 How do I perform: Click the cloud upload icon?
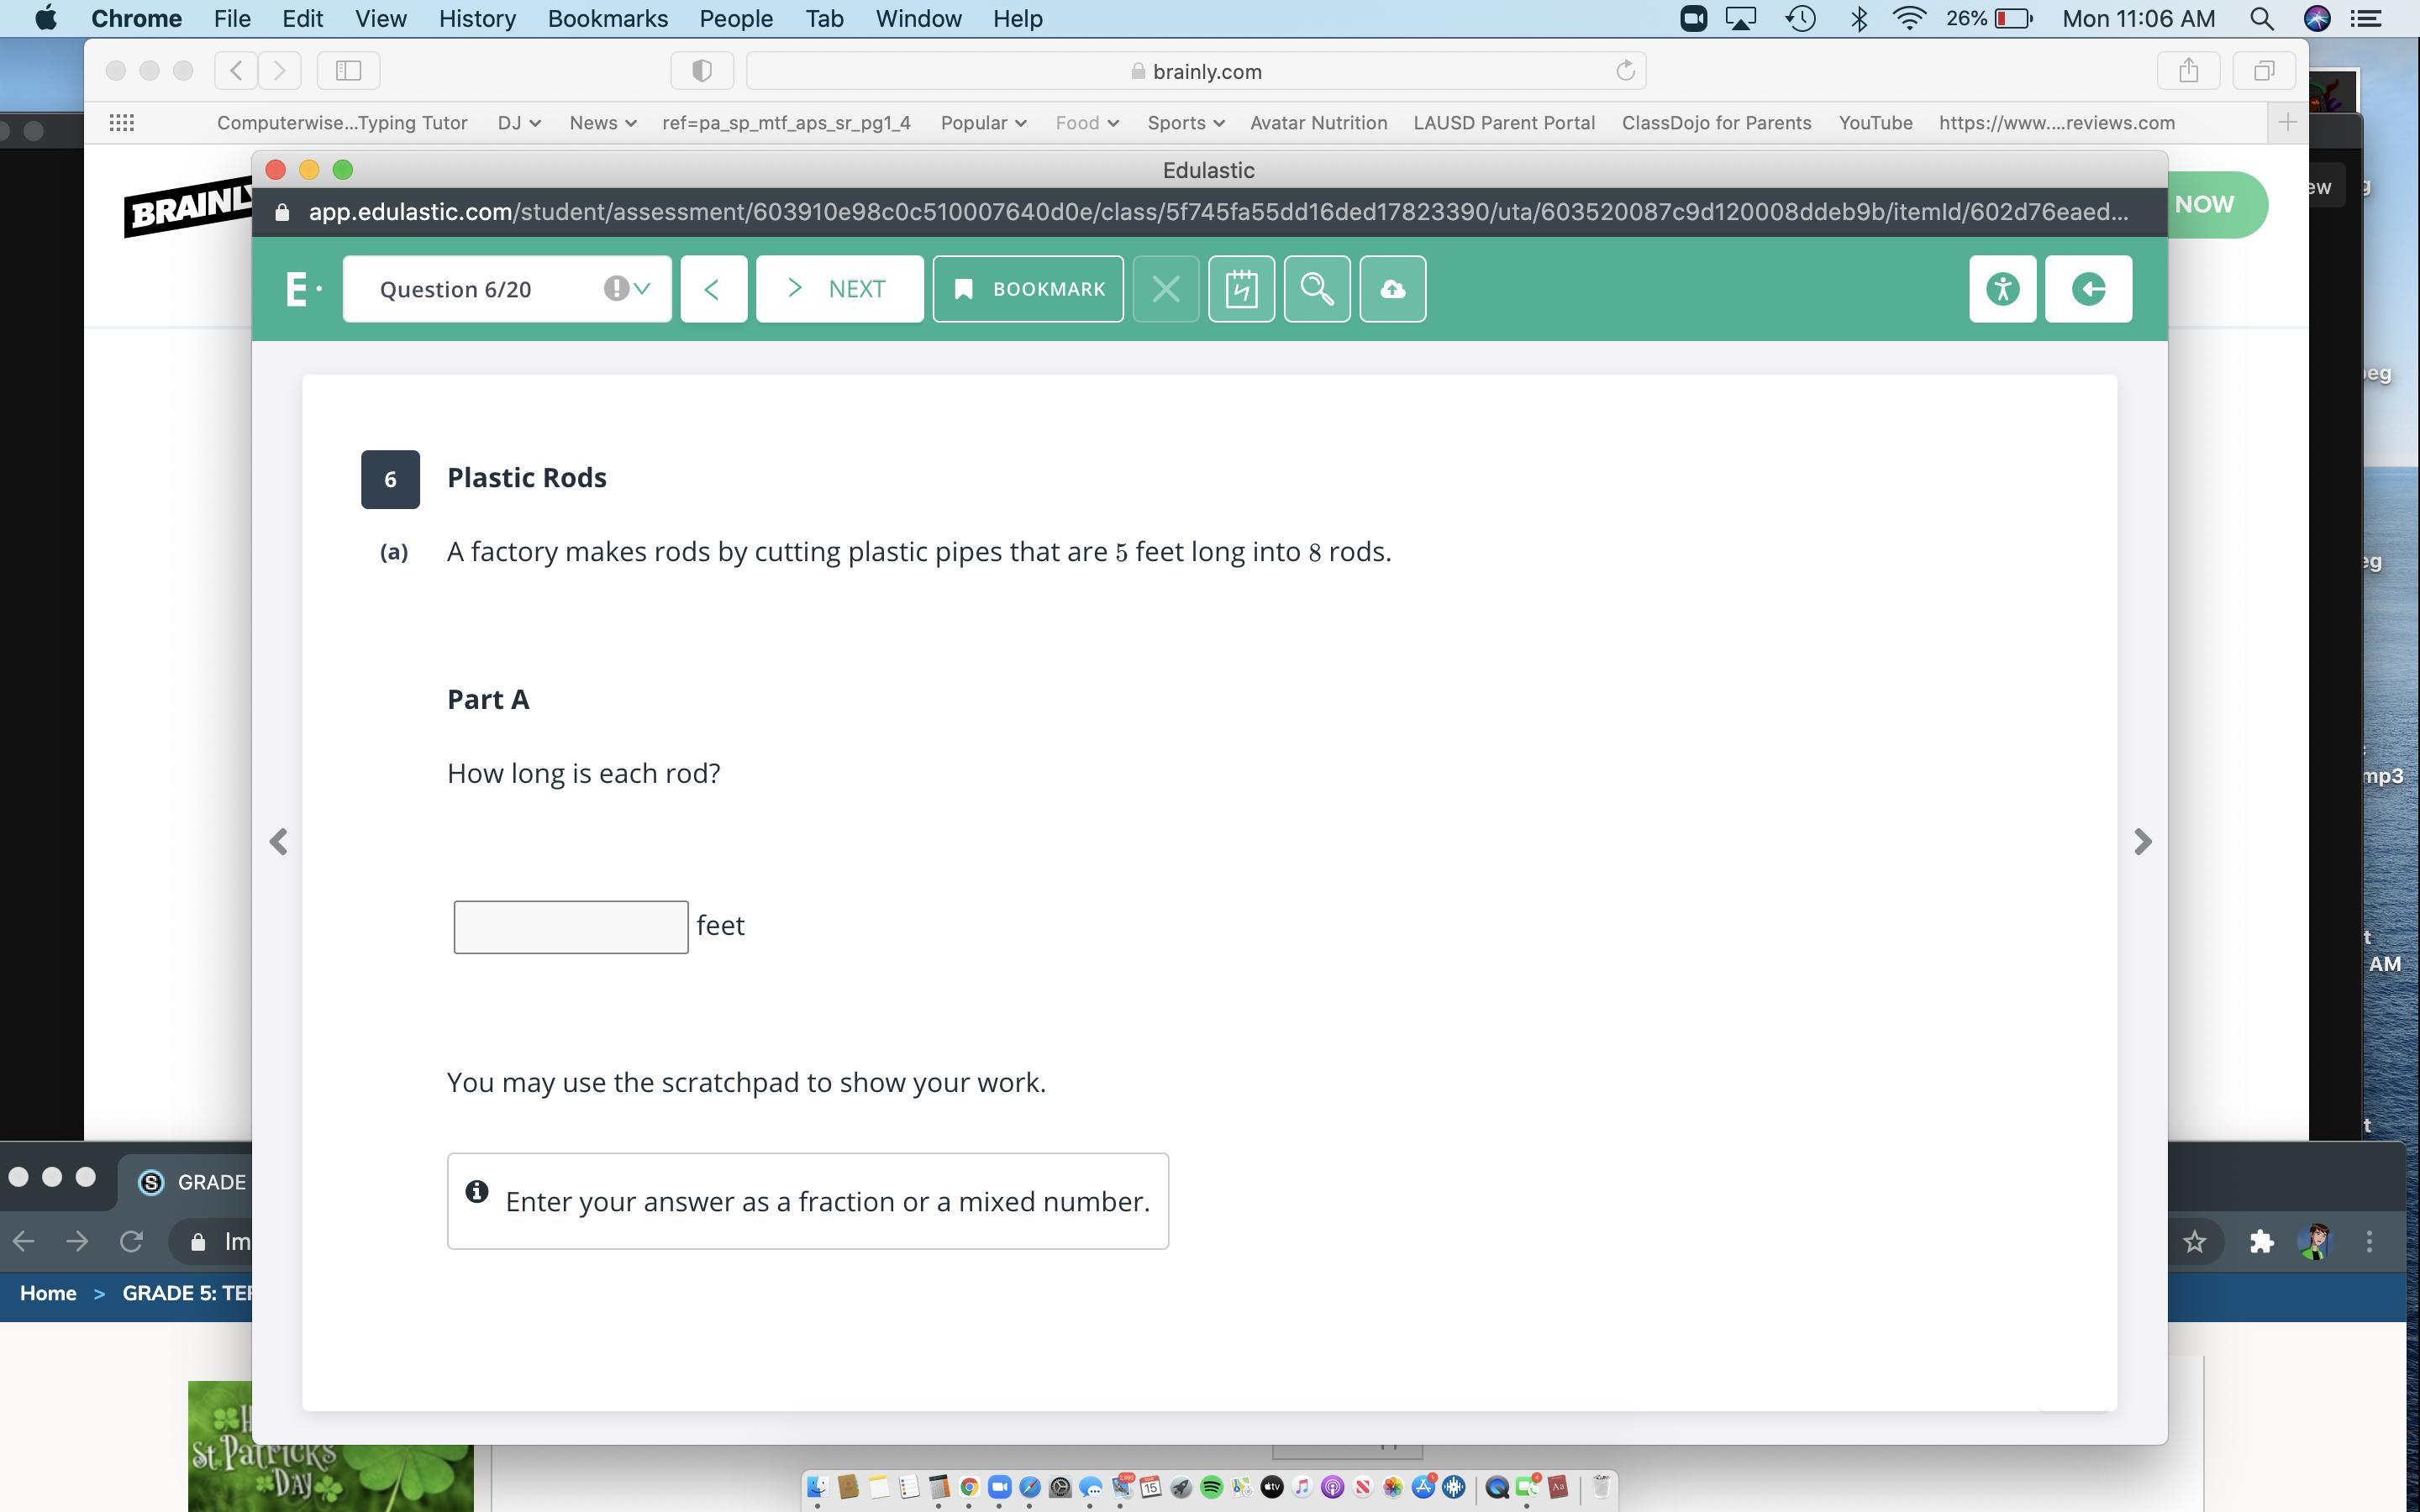[x=1392, y=289]
